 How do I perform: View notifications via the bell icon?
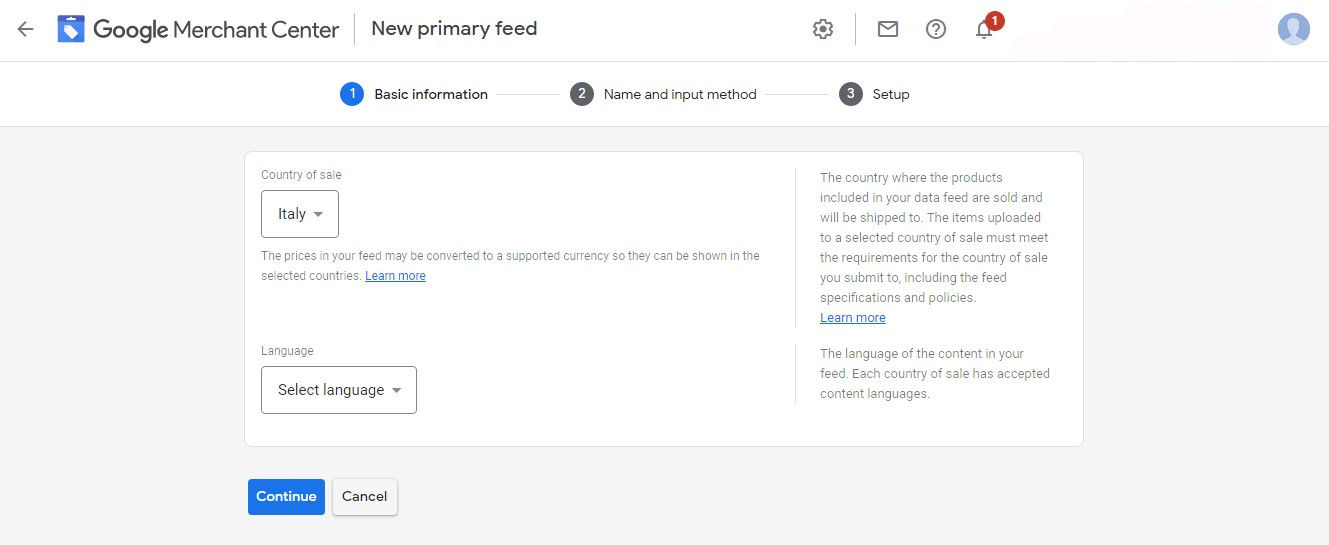(984, 30)
